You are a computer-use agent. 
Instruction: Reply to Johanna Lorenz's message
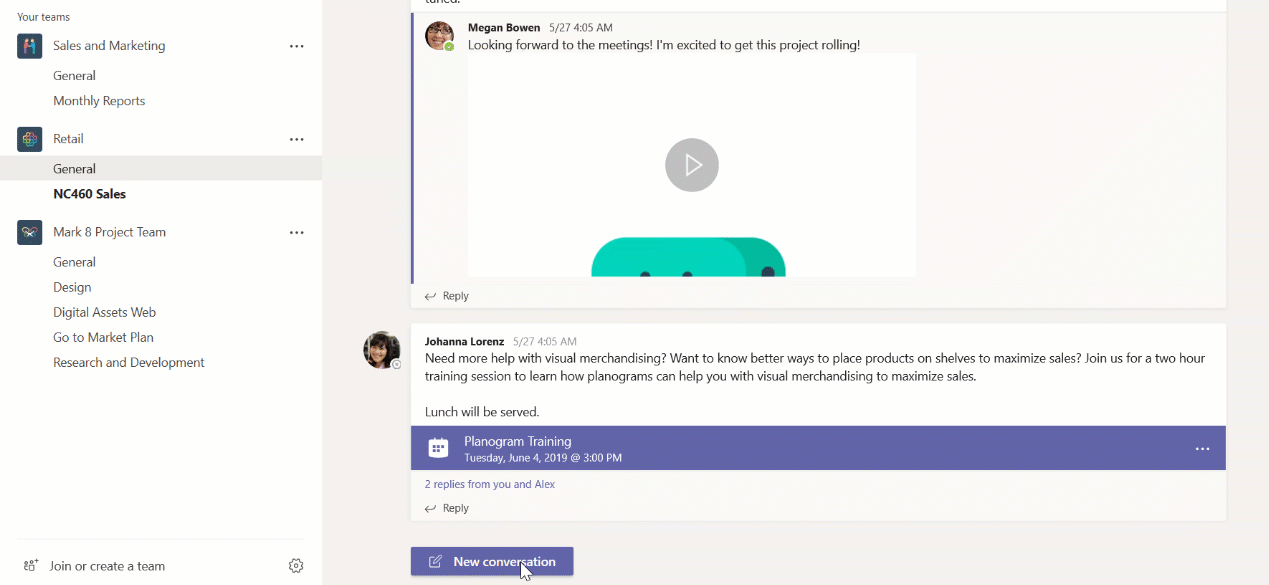point(446,507)
